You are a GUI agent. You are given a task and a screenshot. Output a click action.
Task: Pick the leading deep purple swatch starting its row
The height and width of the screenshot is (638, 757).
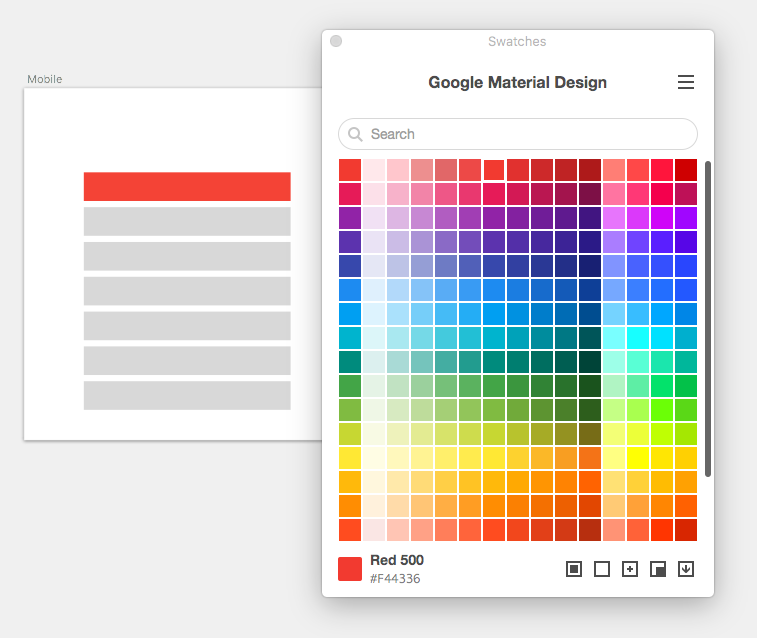coord(350,242)
